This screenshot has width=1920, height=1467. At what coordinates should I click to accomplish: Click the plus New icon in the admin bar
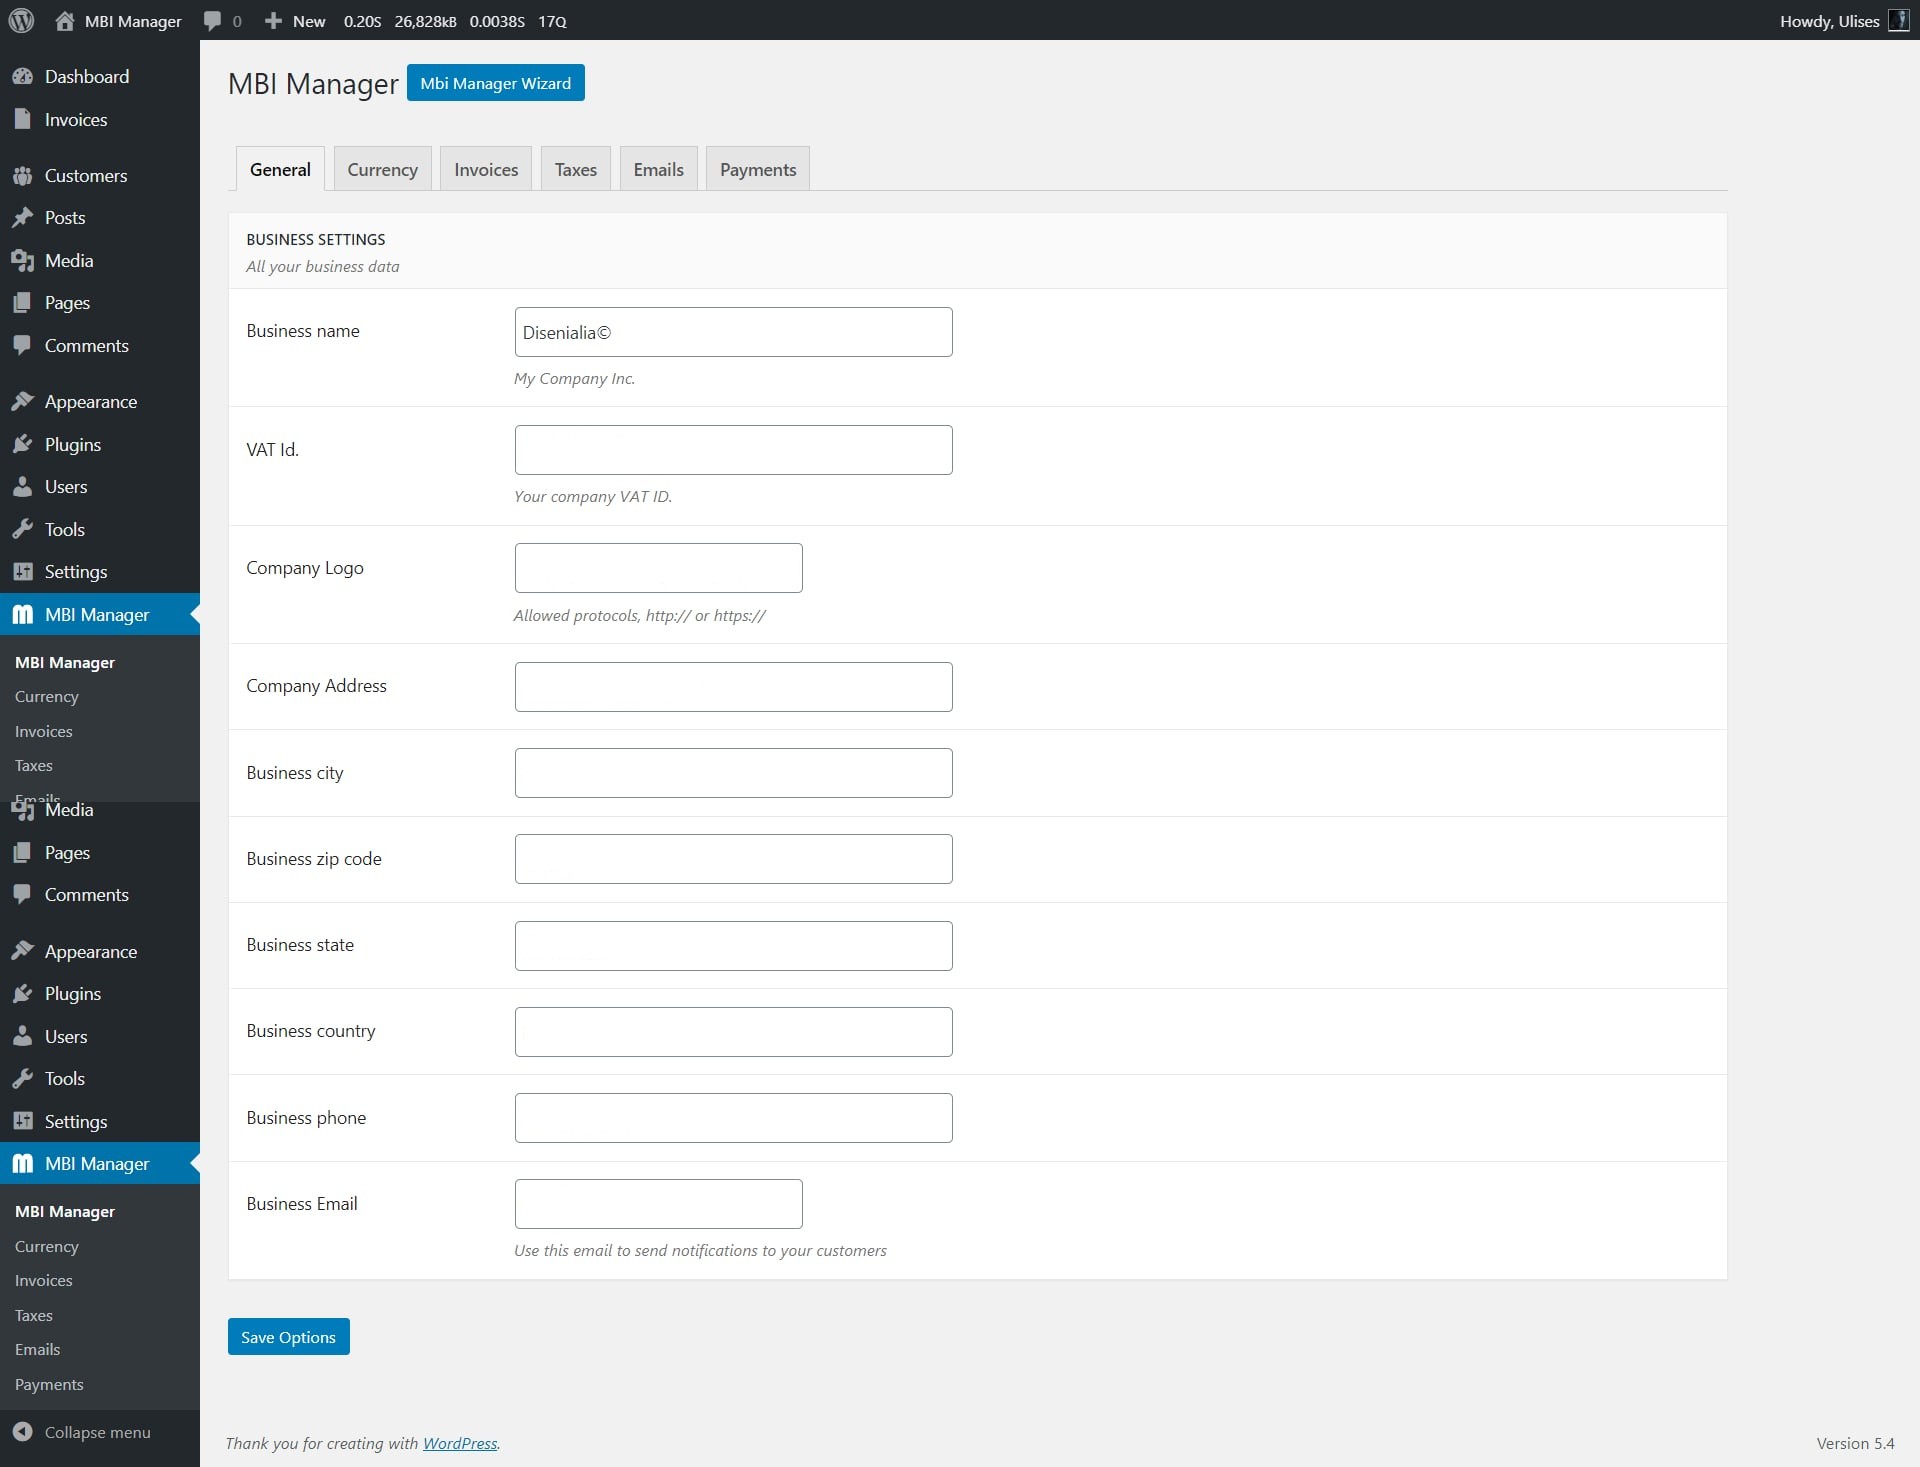pos(273,21)
